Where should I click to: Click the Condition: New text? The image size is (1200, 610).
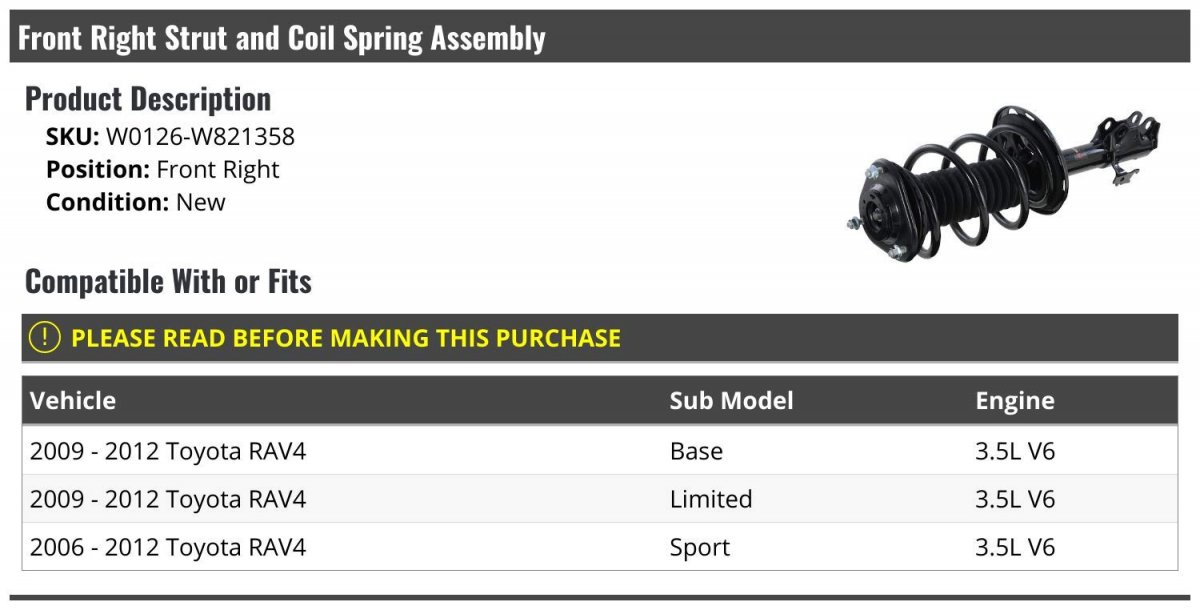(x=136, y=202)
